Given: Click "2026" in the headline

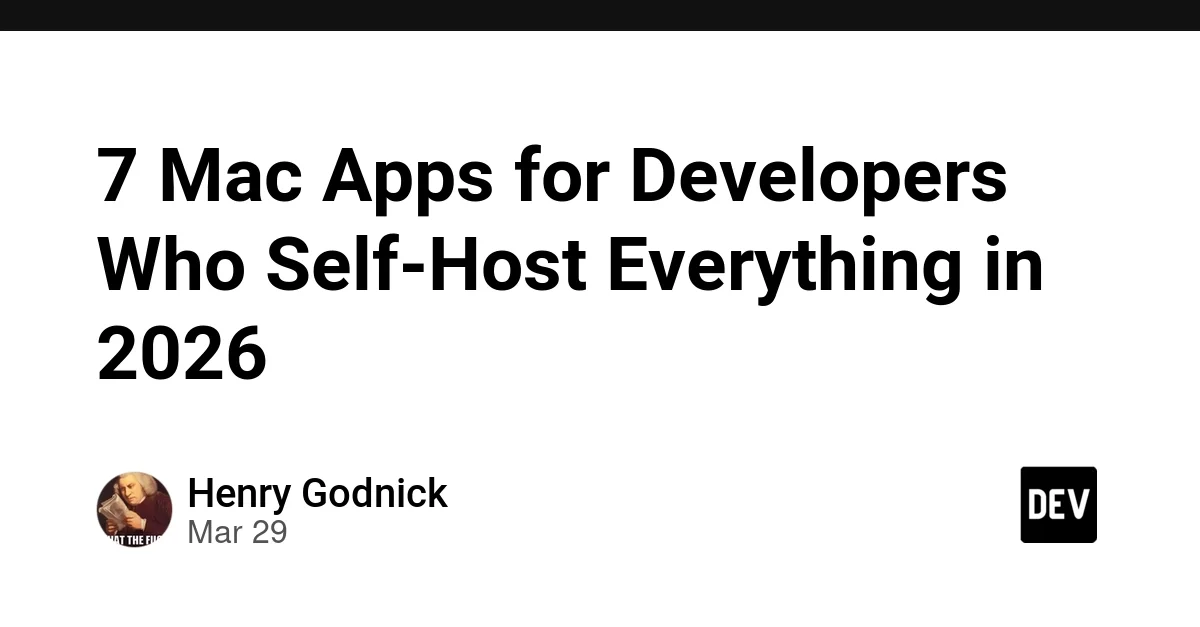Looking at the screenshot, I should coord(182,354).
